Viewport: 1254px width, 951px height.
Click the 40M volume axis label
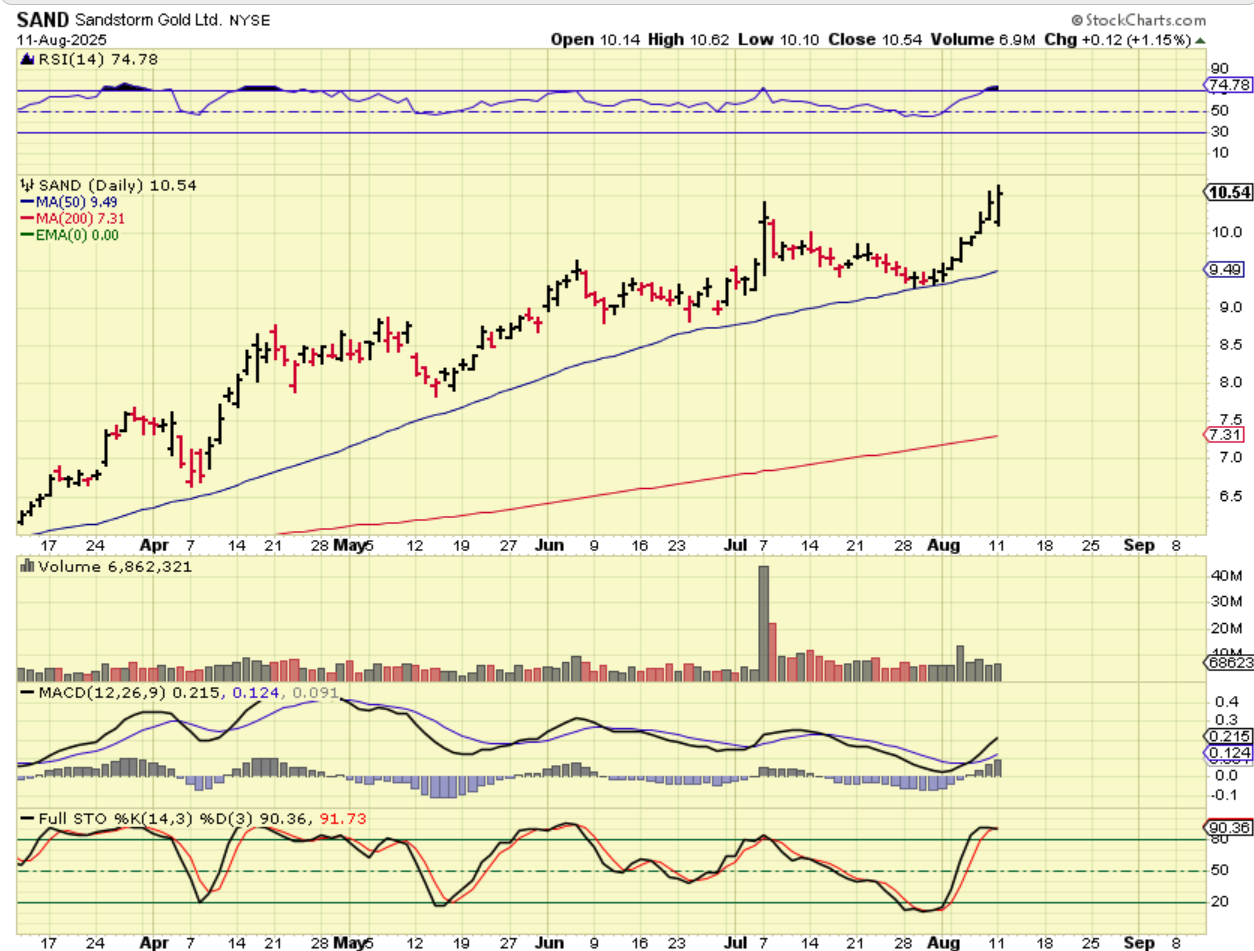(1226, 576)
